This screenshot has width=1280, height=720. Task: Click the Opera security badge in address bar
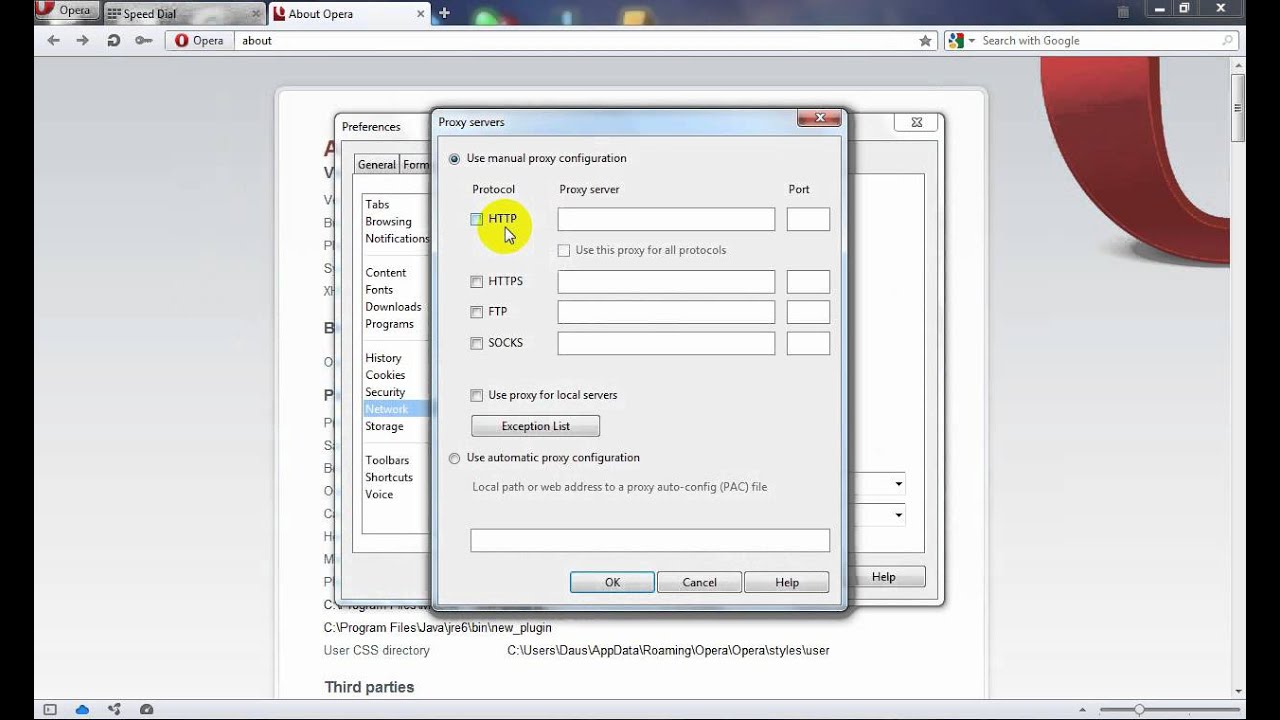point(200,41)
